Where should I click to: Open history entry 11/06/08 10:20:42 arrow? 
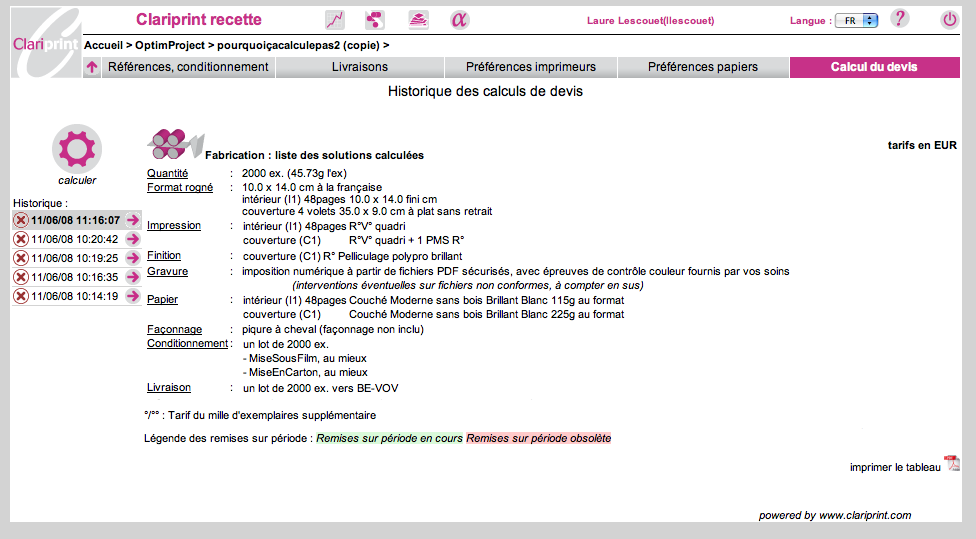133,240
